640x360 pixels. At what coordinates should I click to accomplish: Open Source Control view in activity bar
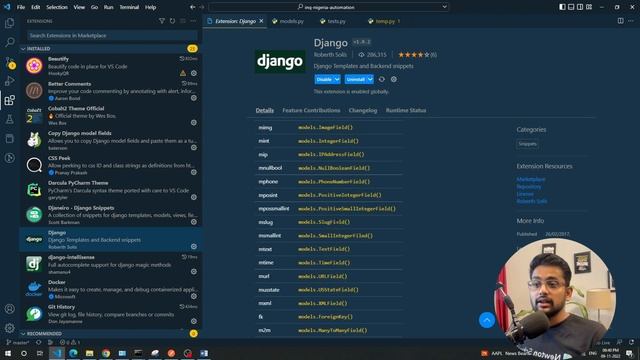(9, 62)
